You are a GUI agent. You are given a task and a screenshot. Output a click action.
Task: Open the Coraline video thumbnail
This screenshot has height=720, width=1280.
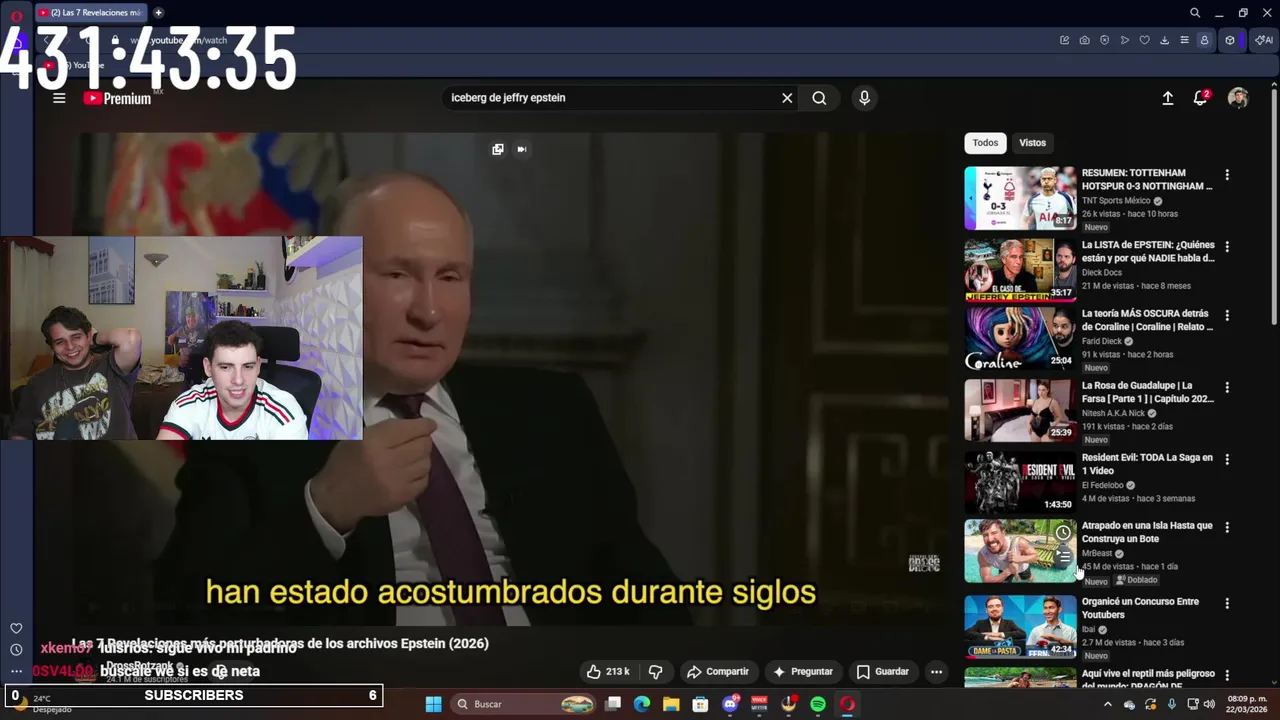tap(1020, 339)
